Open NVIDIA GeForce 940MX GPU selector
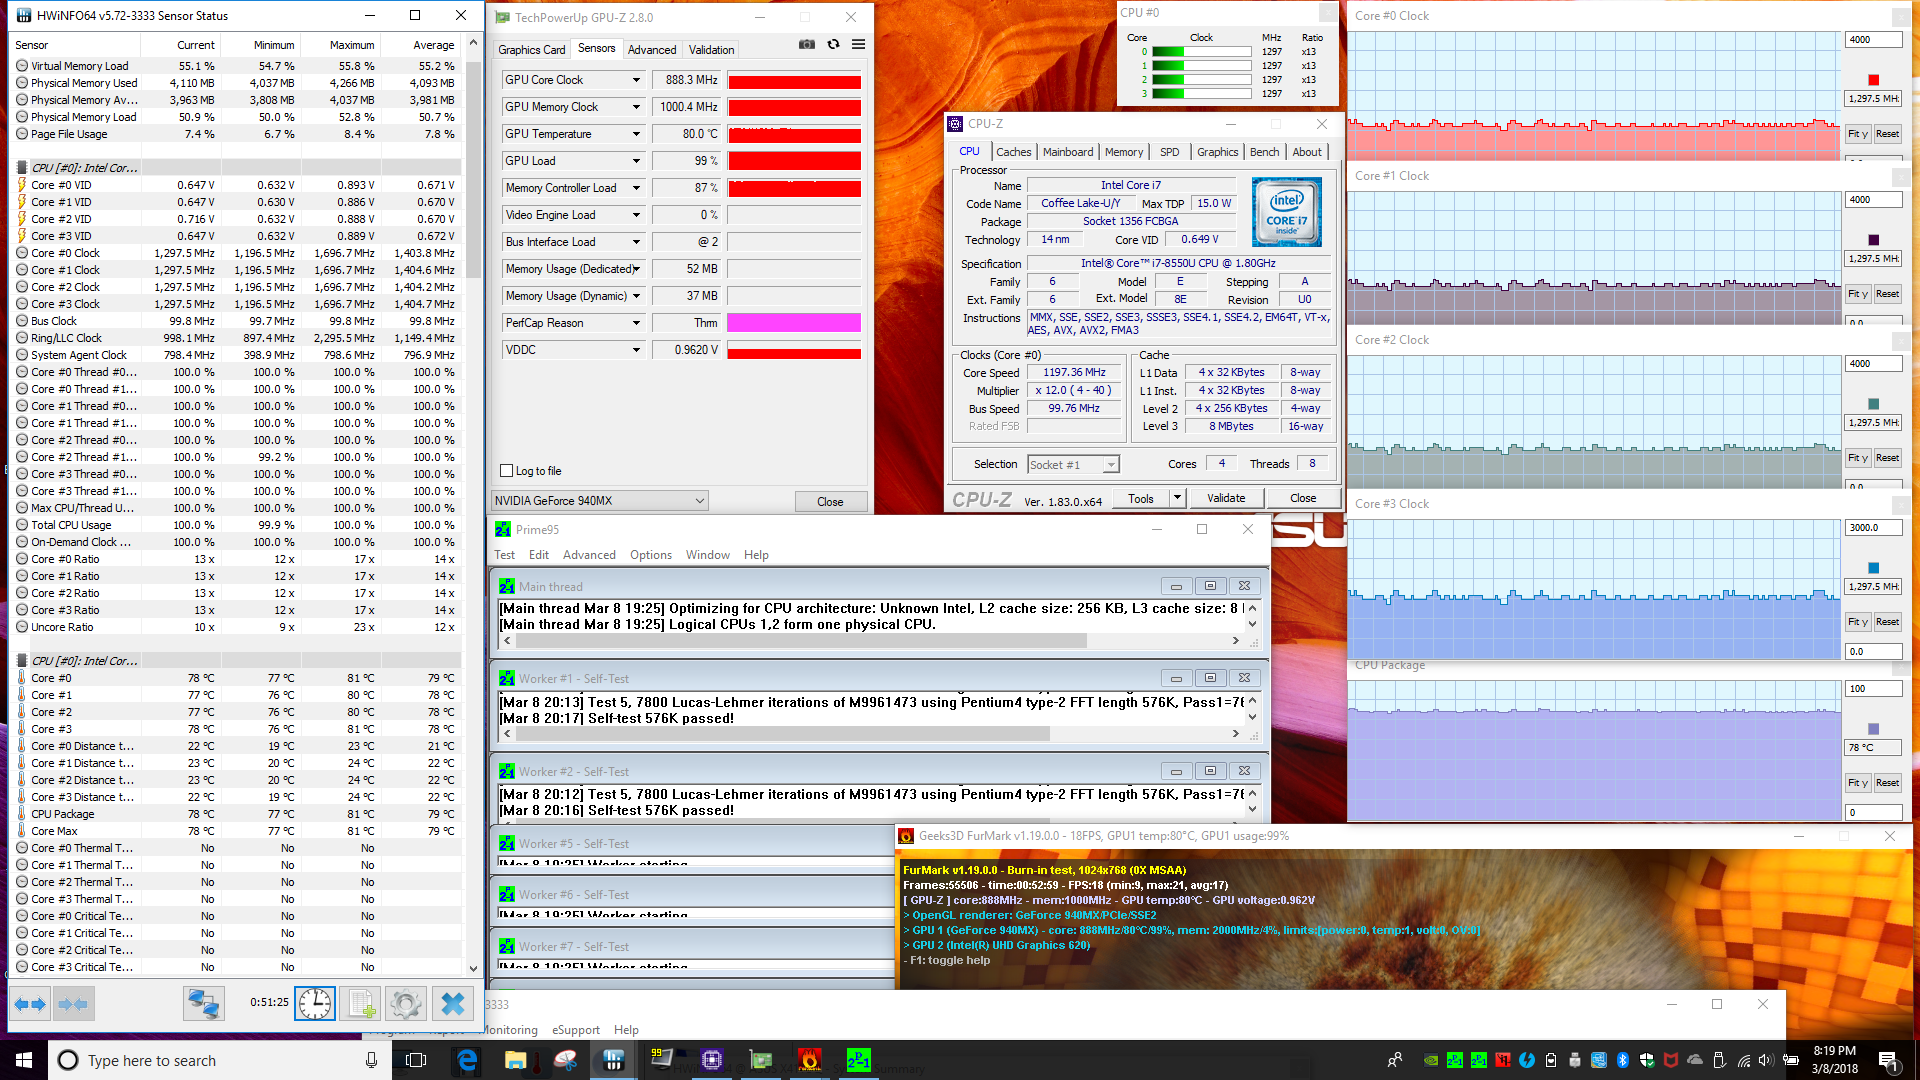This screenshot has height=1080, width=1920. [600, 500]
